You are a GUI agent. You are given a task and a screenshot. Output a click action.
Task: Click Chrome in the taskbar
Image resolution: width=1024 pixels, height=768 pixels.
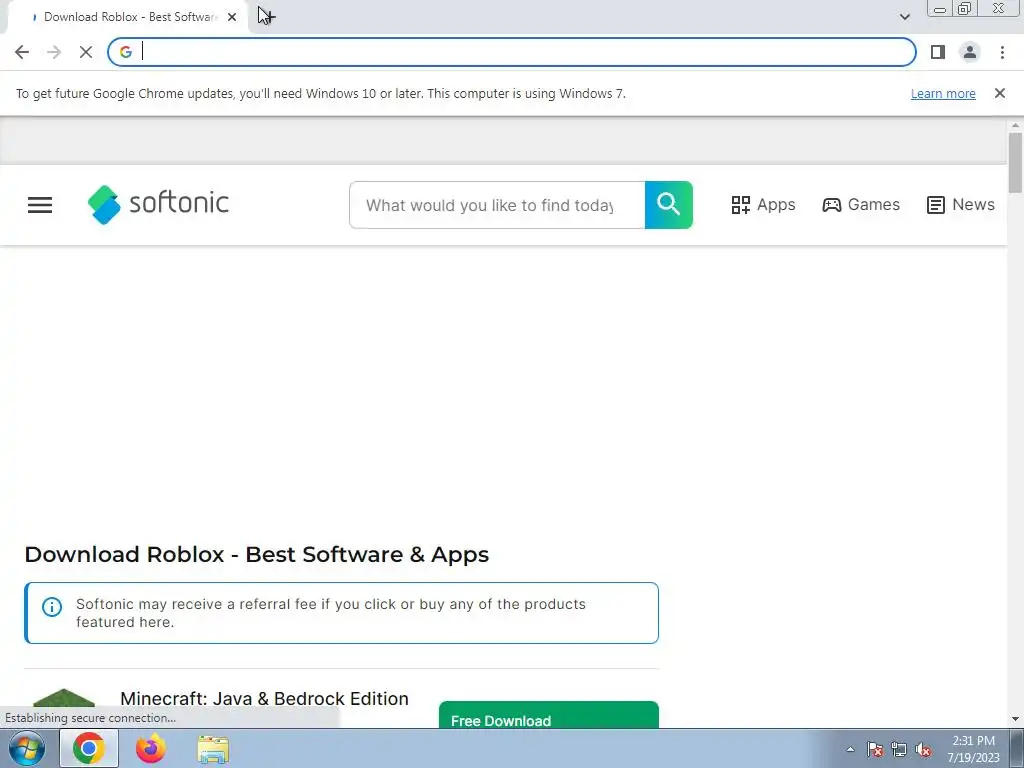coord(89,749)
